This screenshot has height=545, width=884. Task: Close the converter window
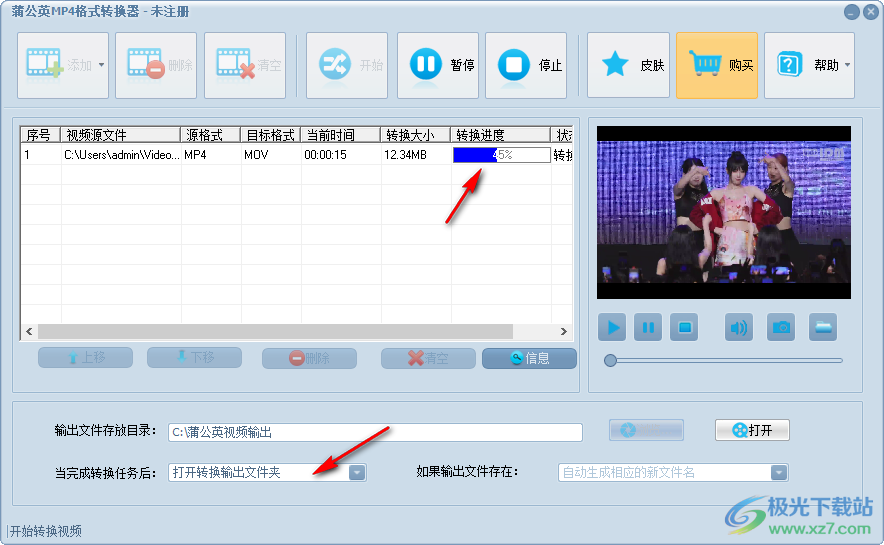point(872,12)
